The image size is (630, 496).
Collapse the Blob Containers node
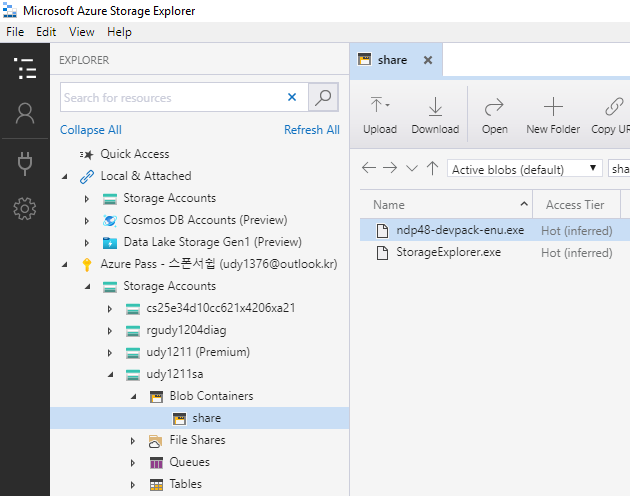coord(134,397)
